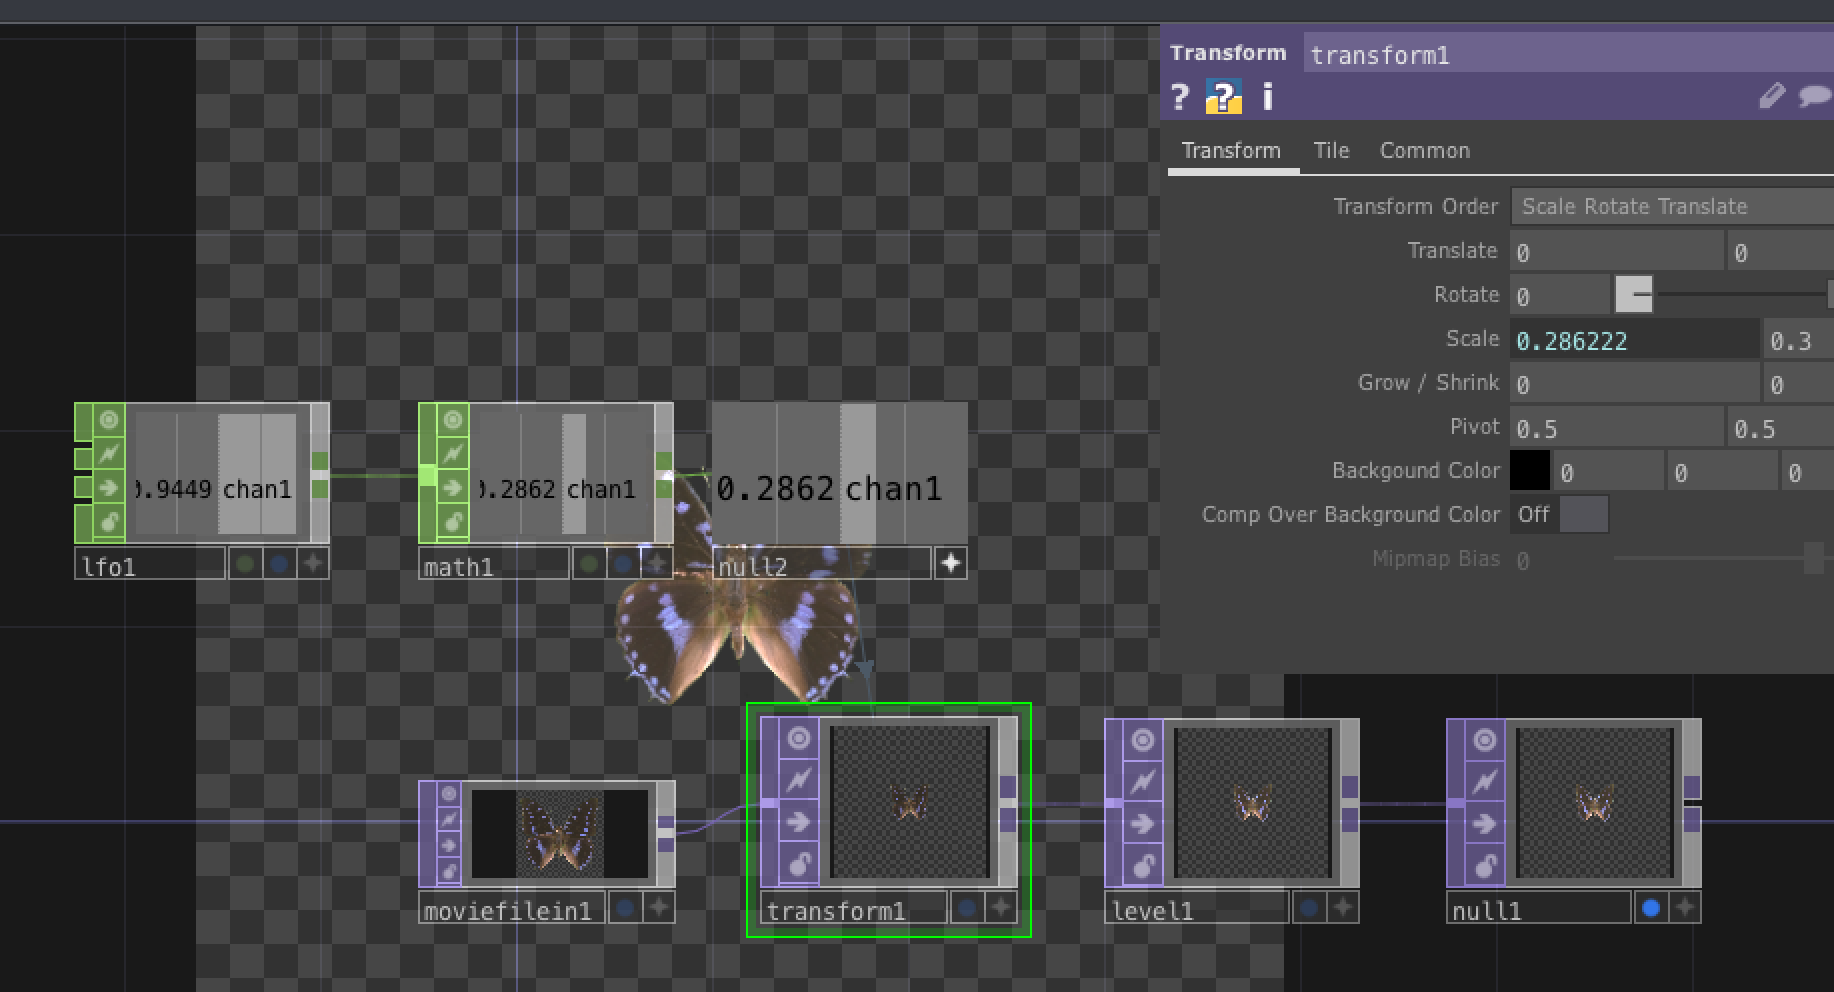Switch to the Tile tab
Viewport: 1834px width, 992px height.
pos(1331,151)
